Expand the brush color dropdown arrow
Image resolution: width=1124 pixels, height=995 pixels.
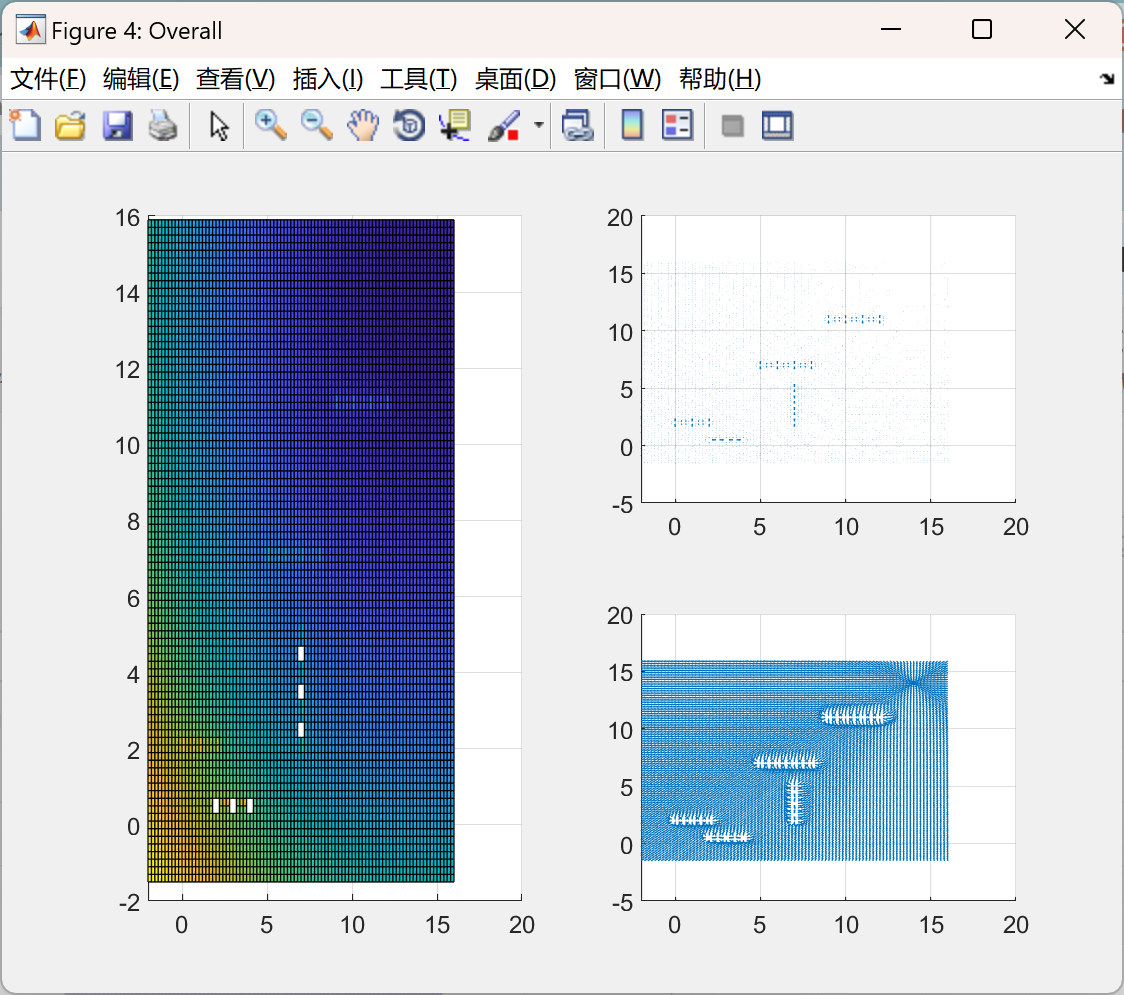[x=538, y=125]
